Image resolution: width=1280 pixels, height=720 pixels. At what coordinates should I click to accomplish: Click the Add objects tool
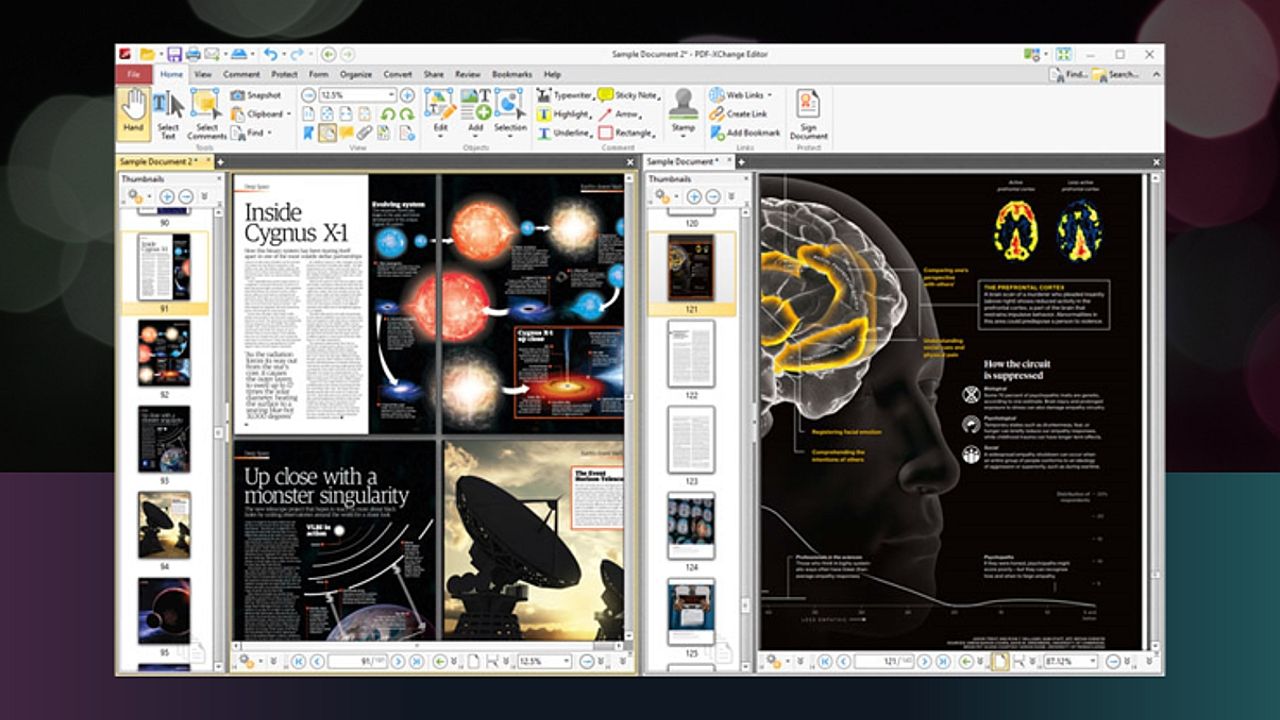coord(475,112)
